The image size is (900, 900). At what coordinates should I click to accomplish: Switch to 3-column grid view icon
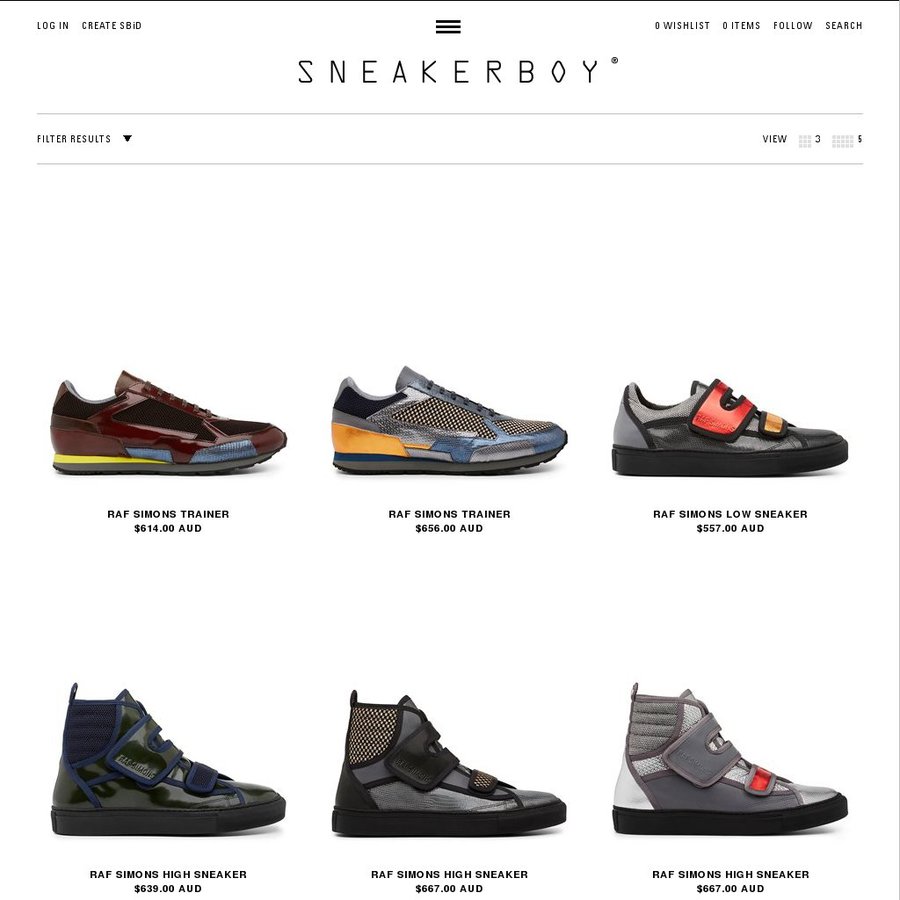tap(805, 141)
